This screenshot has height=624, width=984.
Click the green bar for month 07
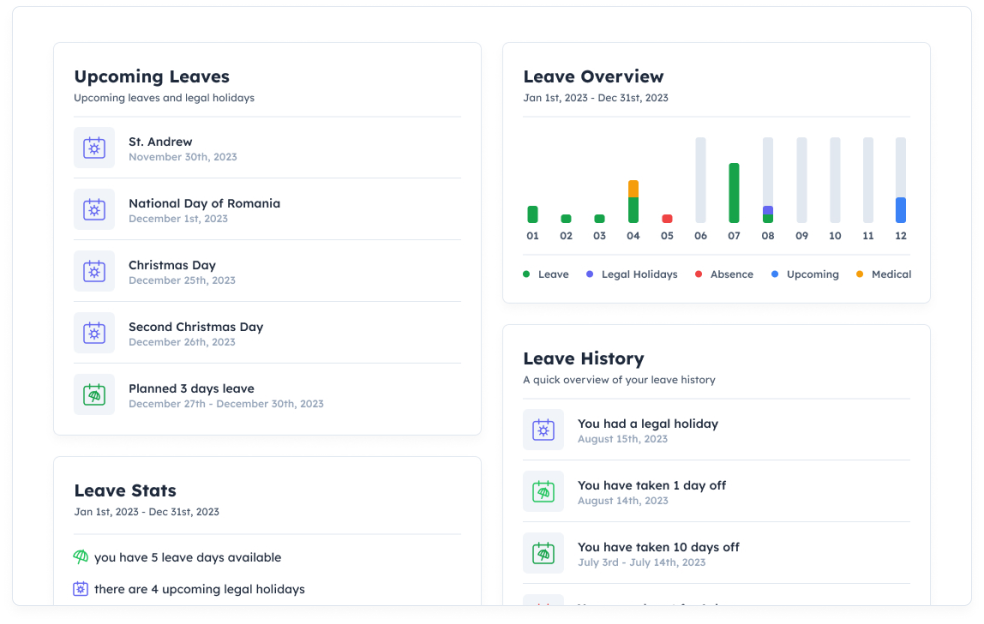[734, 193]
